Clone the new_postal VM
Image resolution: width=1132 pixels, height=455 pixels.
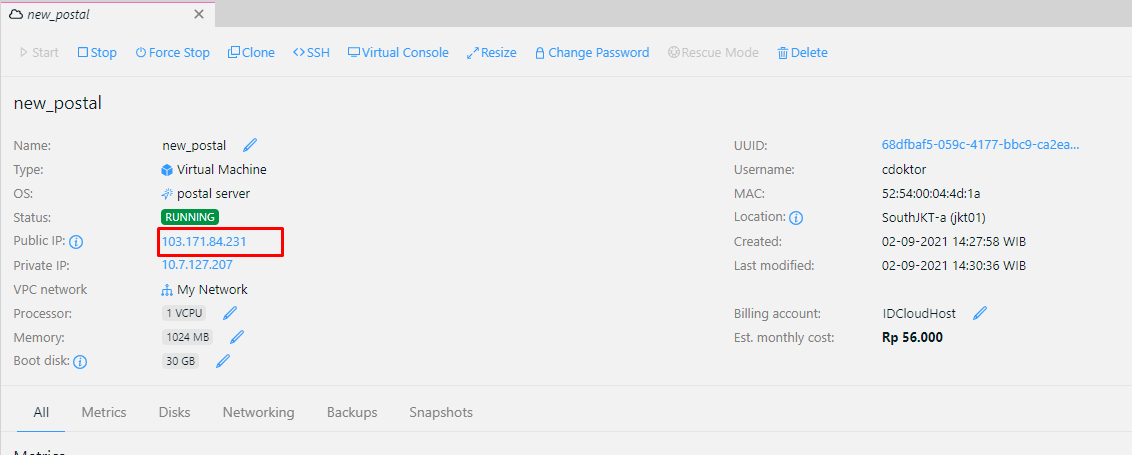251,53
